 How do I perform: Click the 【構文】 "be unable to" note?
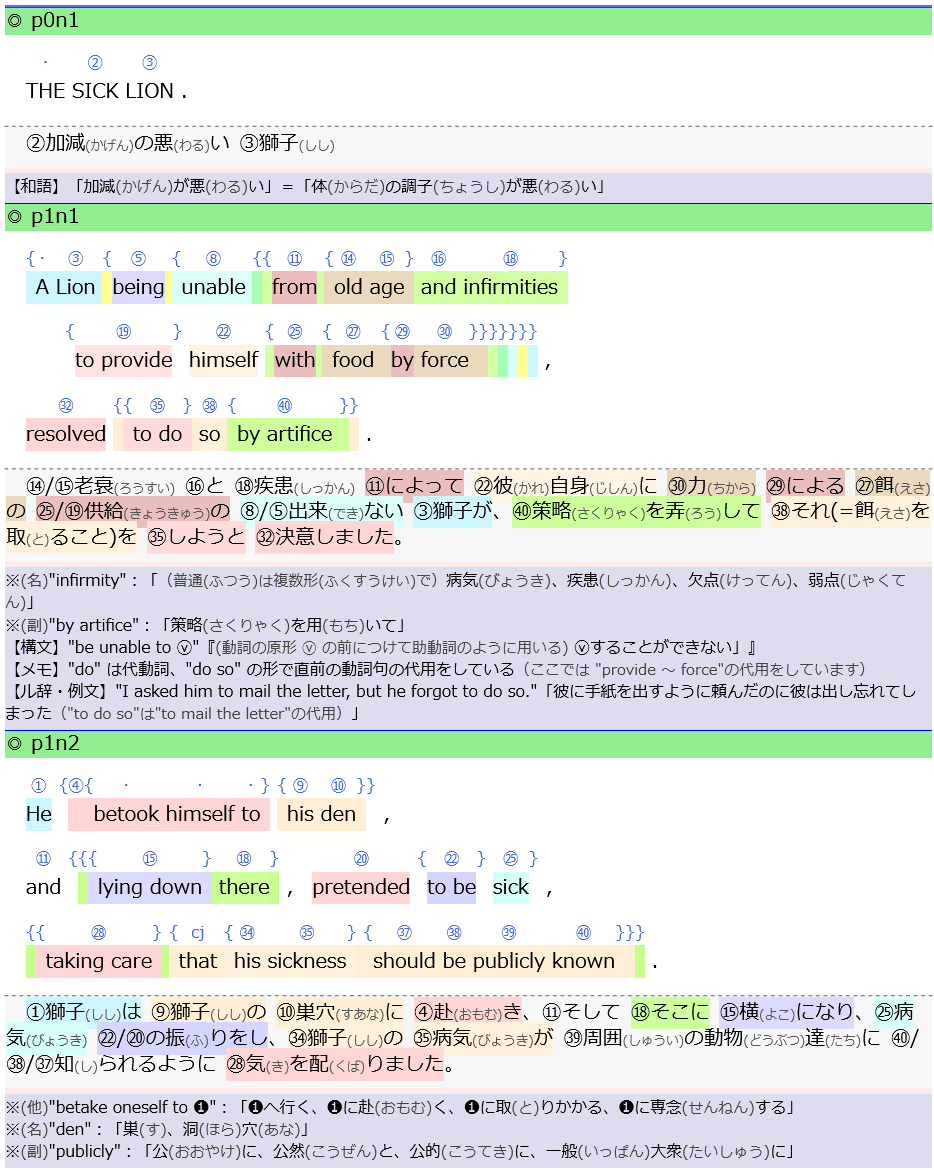[x=380, y=647]
